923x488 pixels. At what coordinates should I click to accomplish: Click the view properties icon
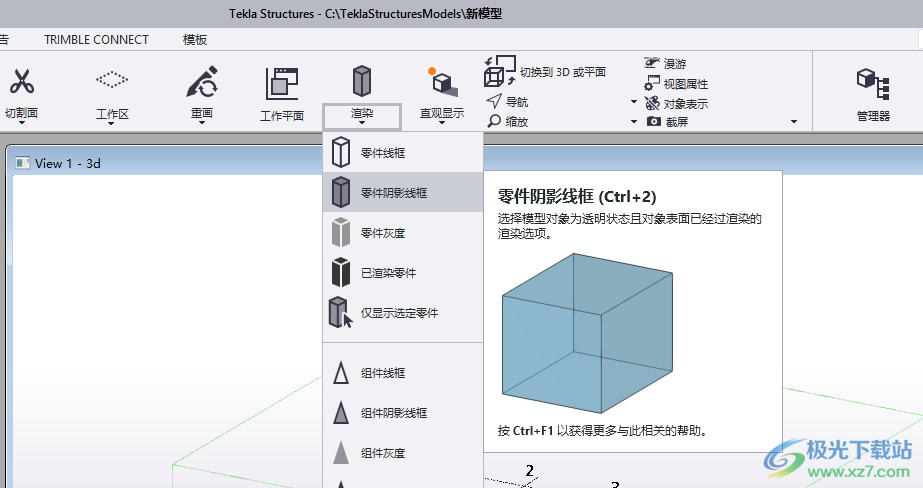click(x=652, y=83)
